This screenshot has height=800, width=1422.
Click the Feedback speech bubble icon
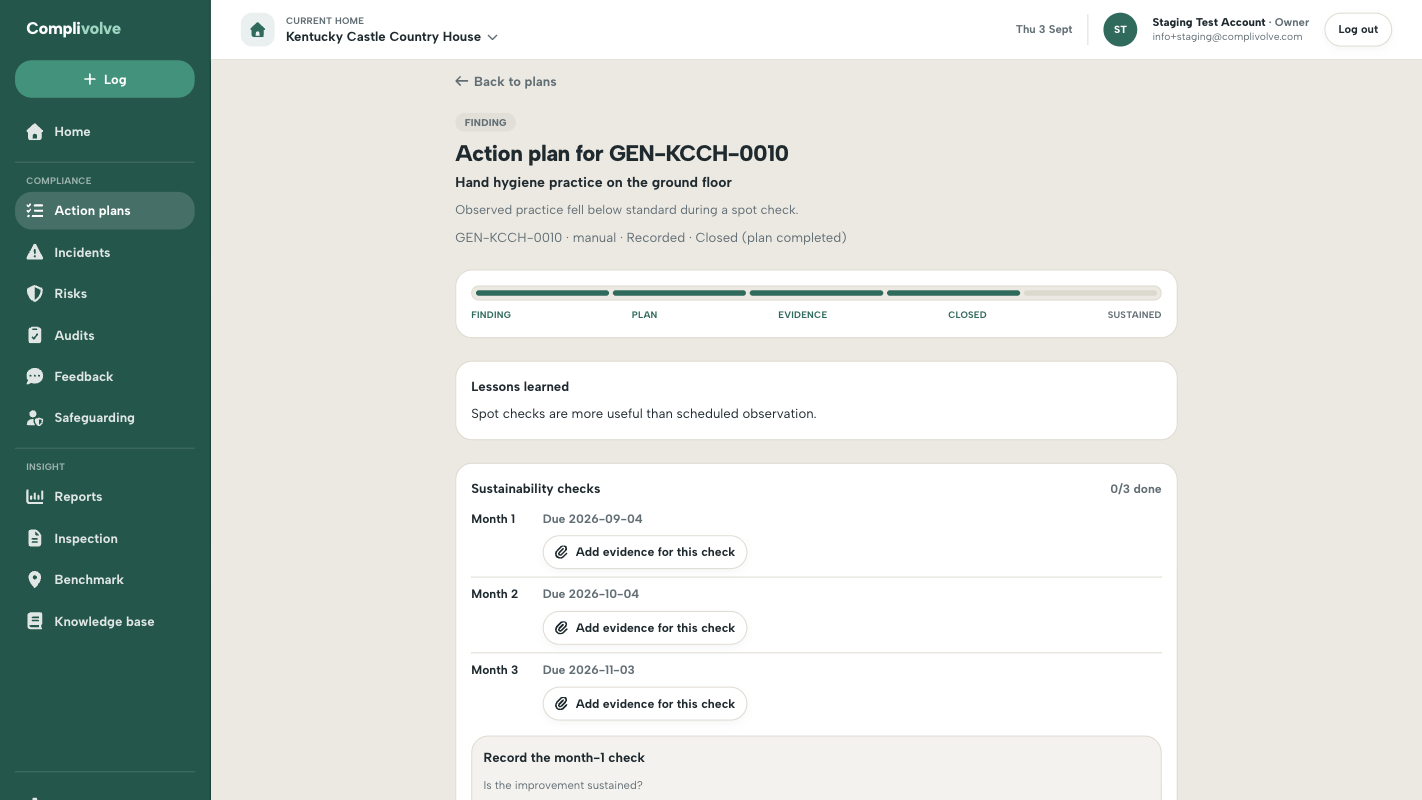(35, 377)
